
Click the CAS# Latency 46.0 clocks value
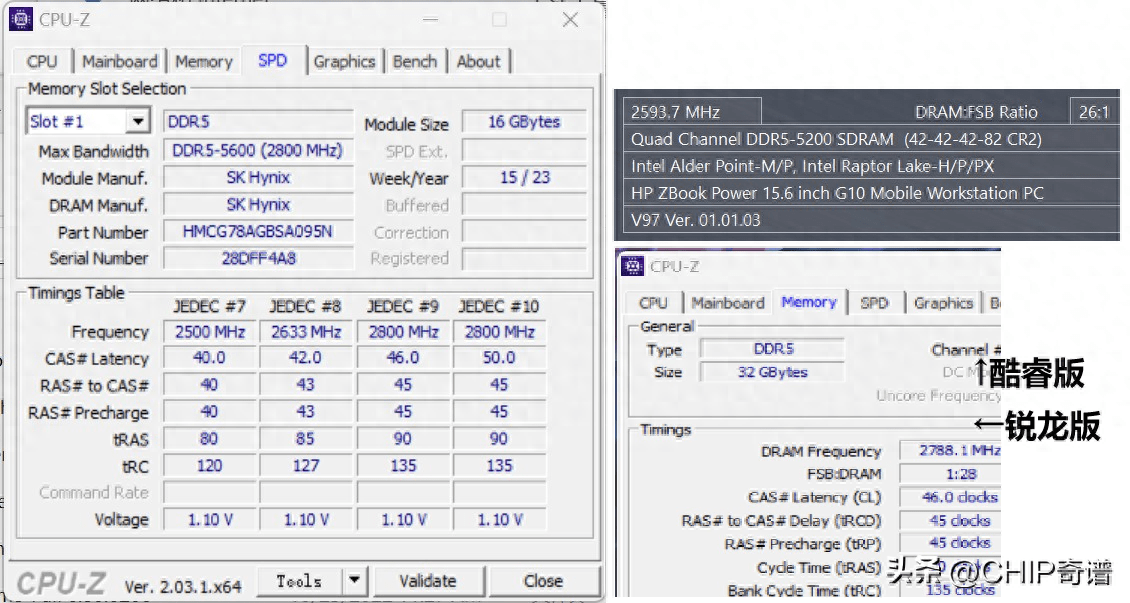951,497
